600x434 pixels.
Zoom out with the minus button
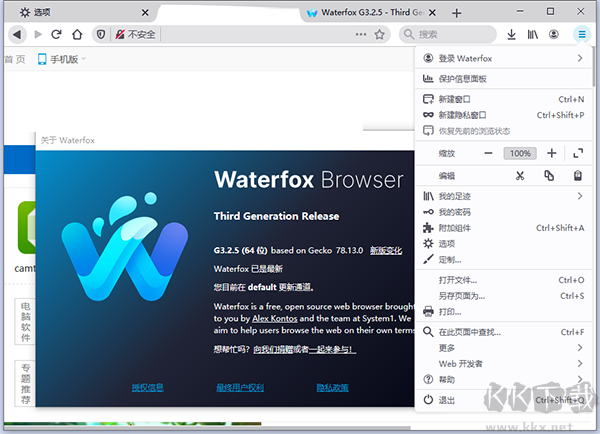488,153
